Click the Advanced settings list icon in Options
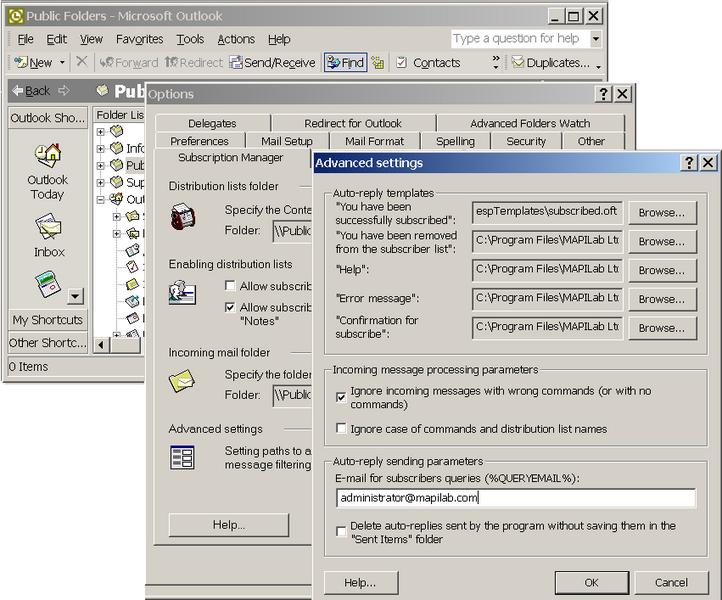Viewport: 722px width, 600px height. [182, 457]
